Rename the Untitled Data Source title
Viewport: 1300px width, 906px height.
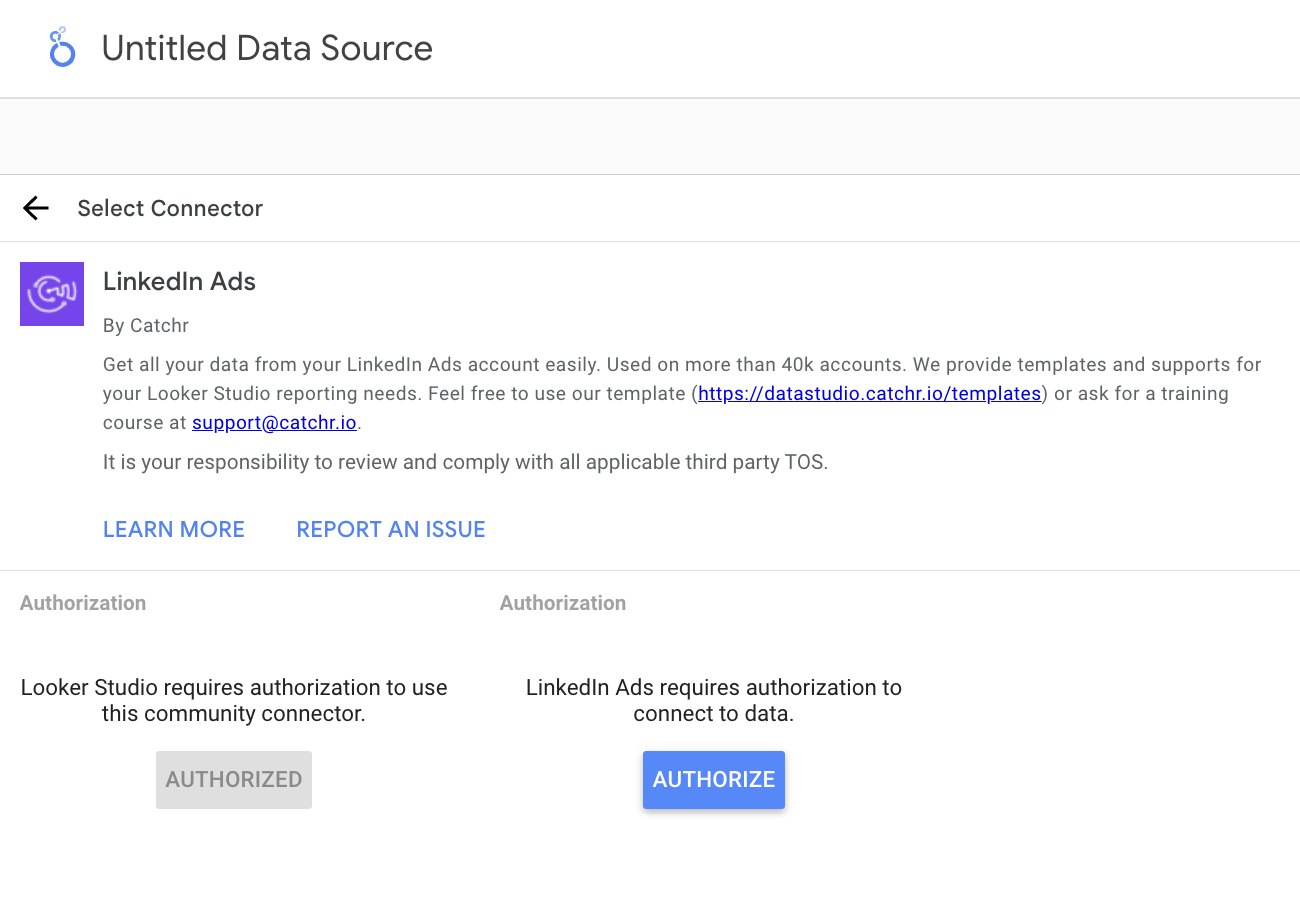click(x=266, y=48)
